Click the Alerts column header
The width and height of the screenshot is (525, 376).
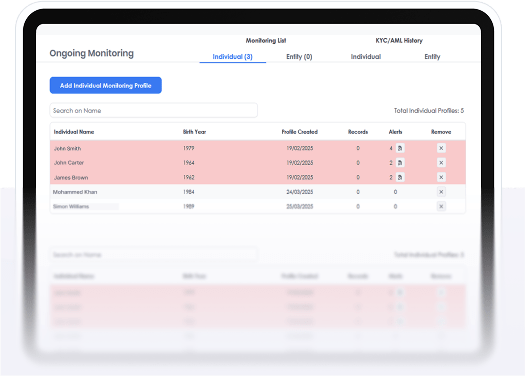pos(395,132)
